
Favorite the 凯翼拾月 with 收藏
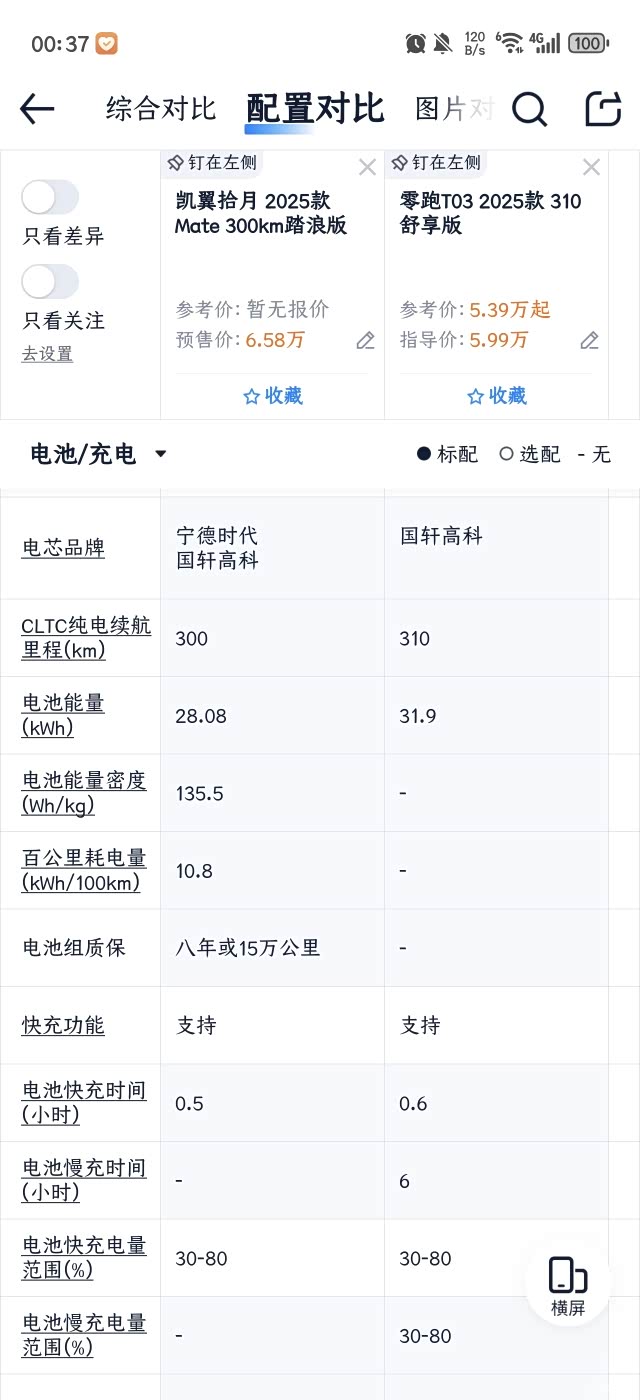click(273, 396)
